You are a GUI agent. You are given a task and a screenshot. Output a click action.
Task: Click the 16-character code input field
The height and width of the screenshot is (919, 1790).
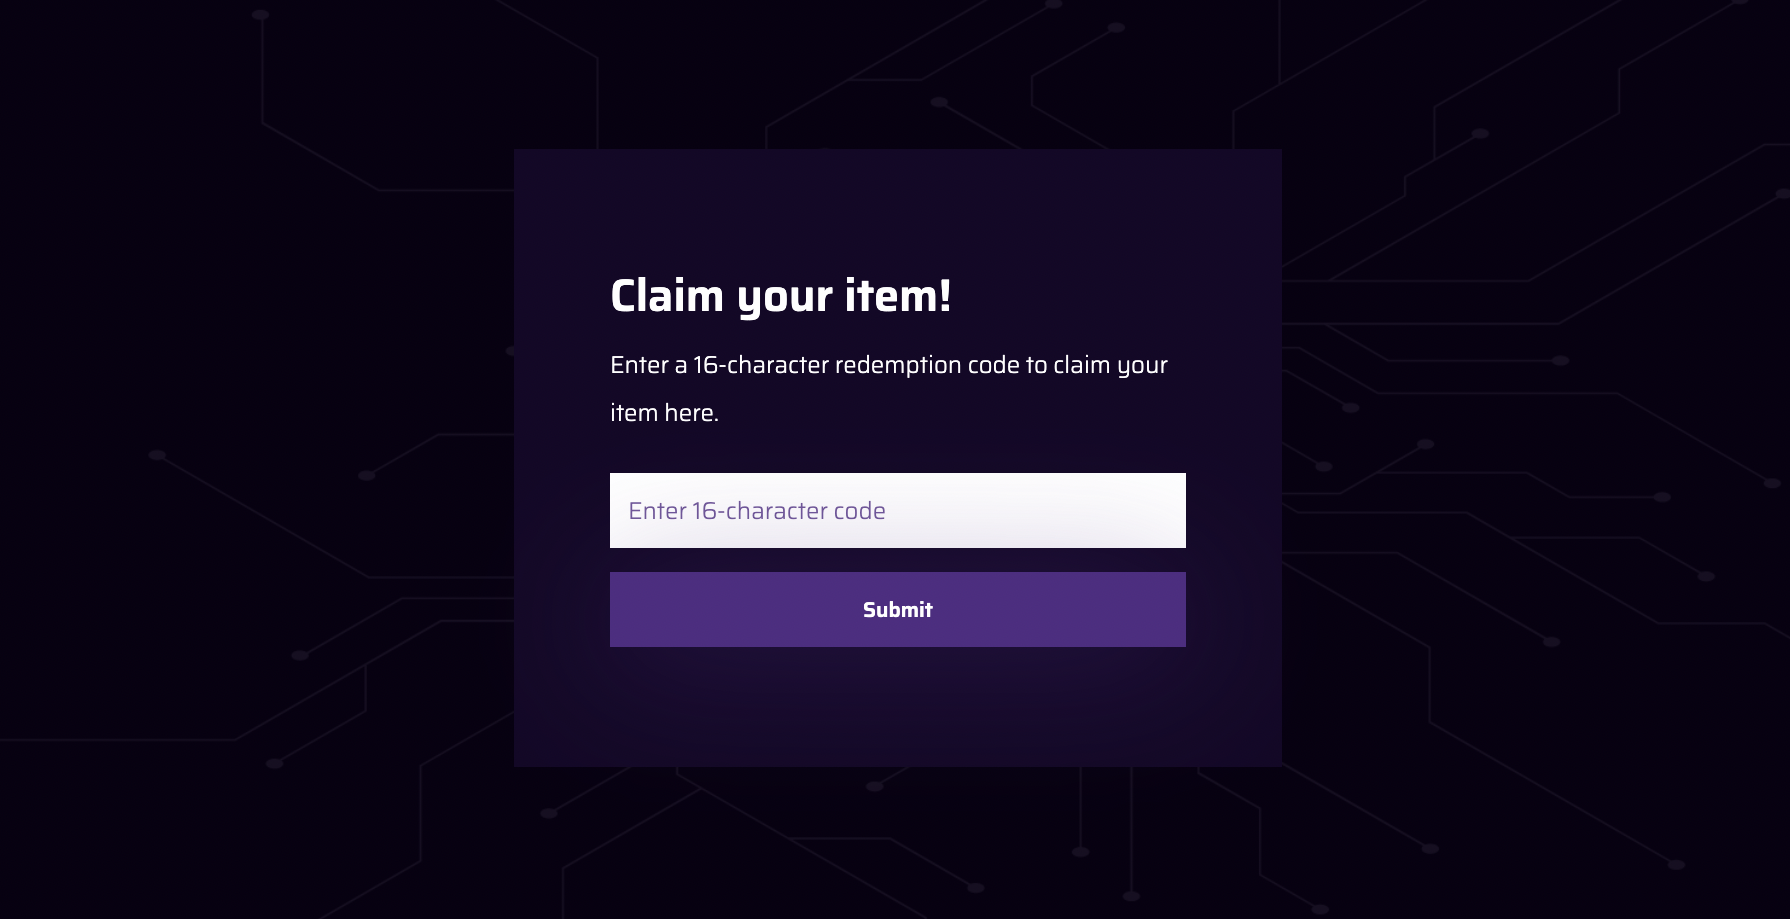[x=897, y=510]
